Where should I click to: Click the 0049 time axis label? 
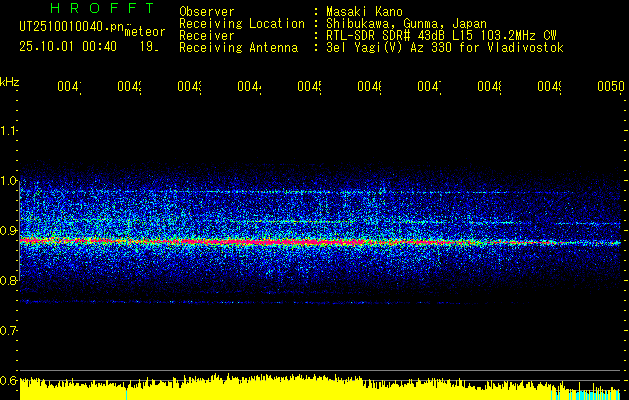coord(549,86)
